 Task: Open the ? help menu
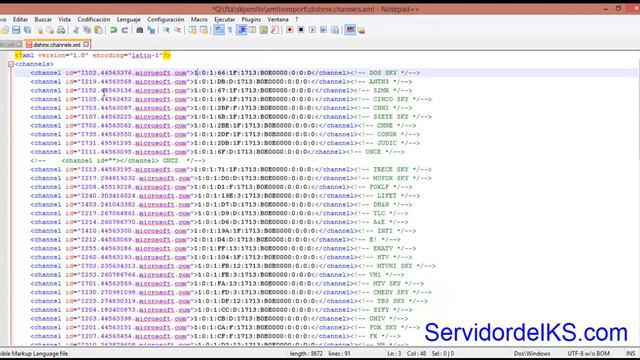(297, 20)
